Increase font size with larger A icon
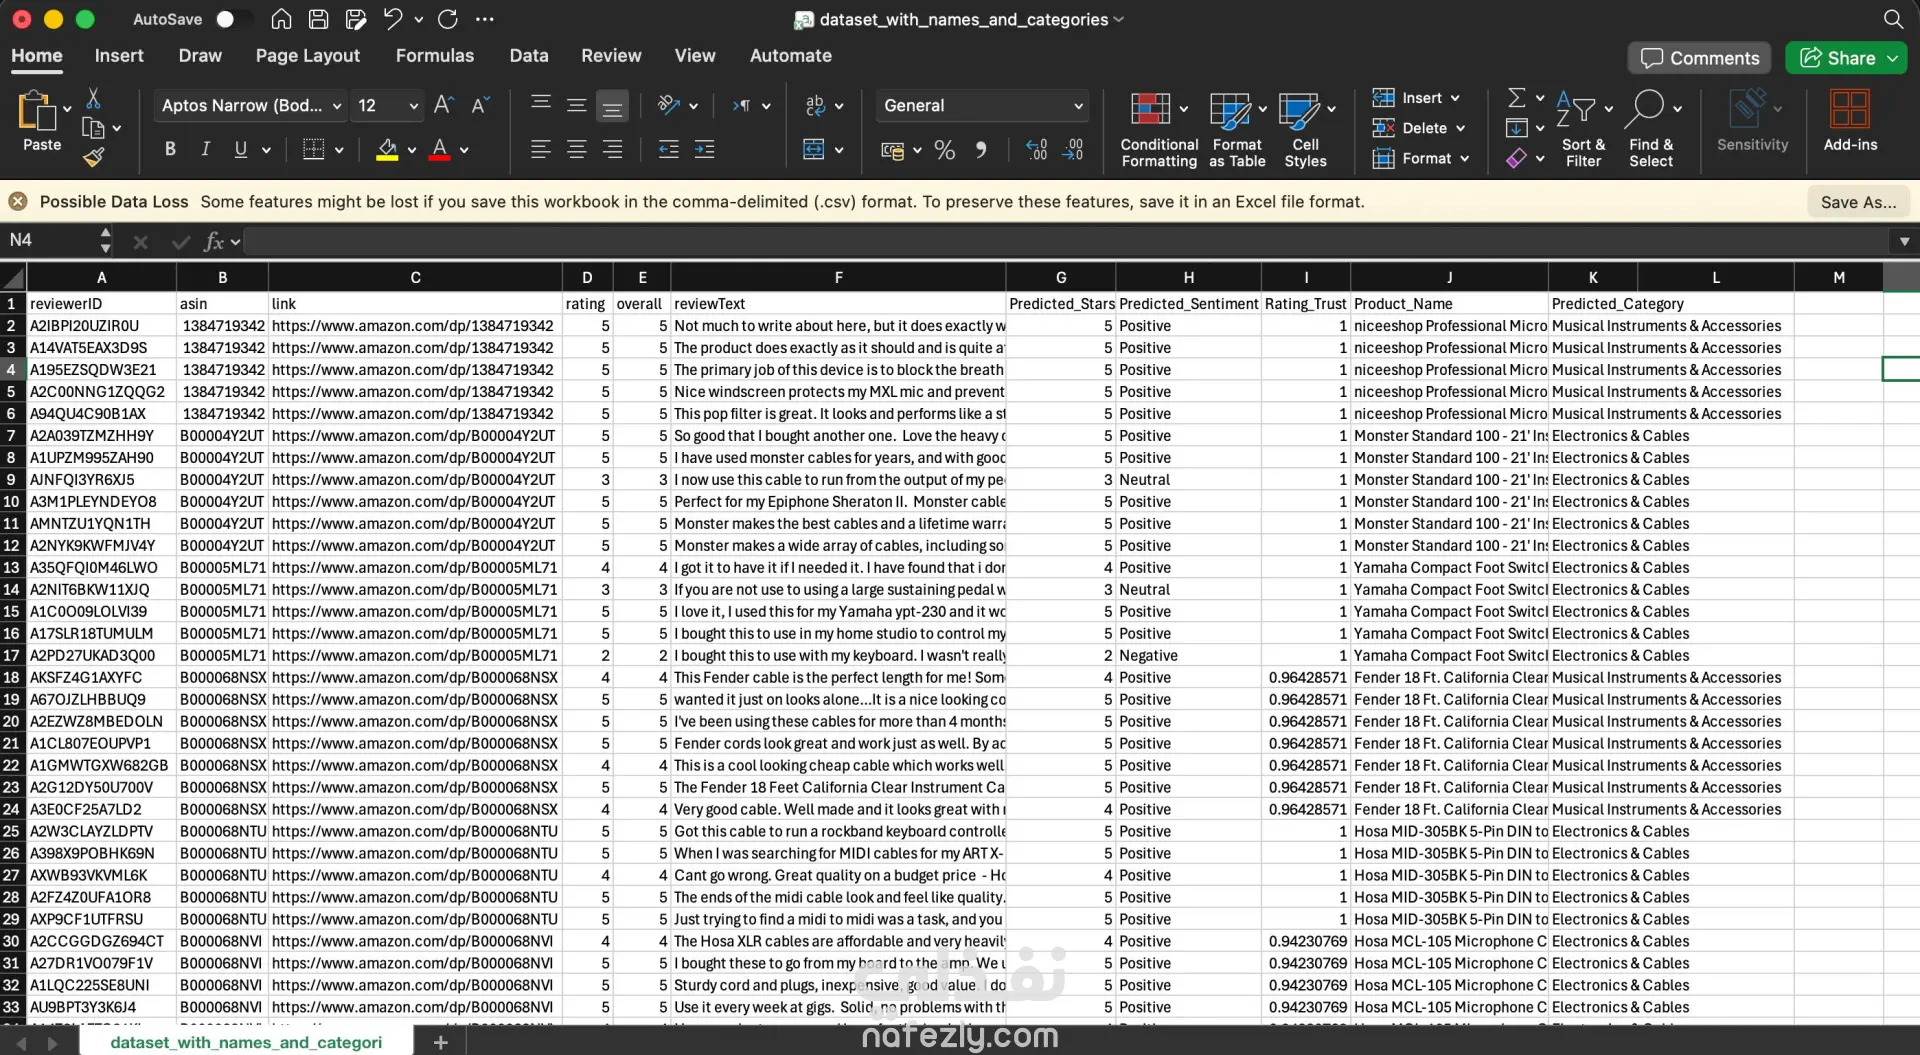Image resolution: width=1920 pixels, height=1055 pixels. point(444,105)
